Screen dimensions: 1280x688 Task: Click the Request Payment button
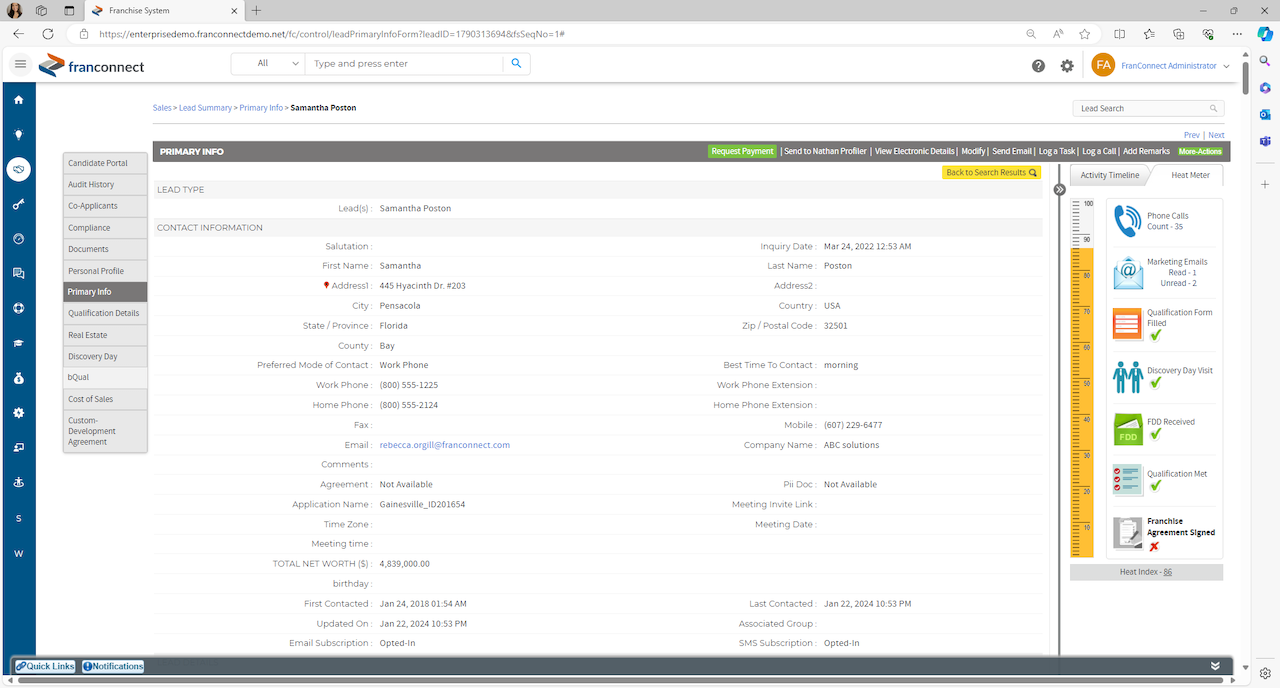(x=742, y=151)
